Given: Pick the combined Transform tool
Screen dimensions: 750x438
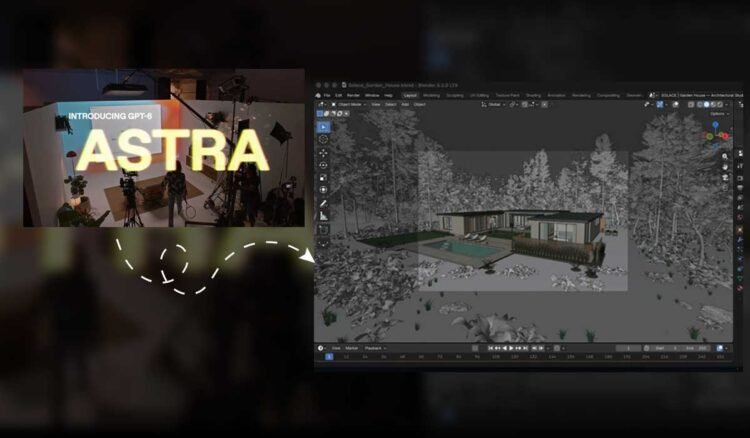Looking at the screenshot, I should tap(323, 190).
